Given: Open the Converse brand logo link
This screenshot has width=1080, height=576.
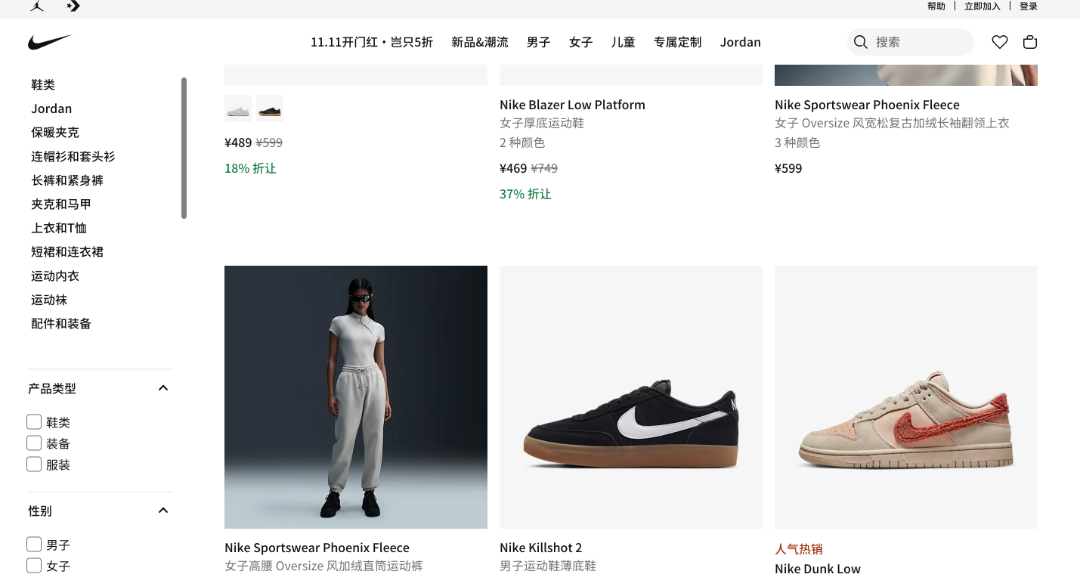Looking at the screenshot, I should click(73, 6).
